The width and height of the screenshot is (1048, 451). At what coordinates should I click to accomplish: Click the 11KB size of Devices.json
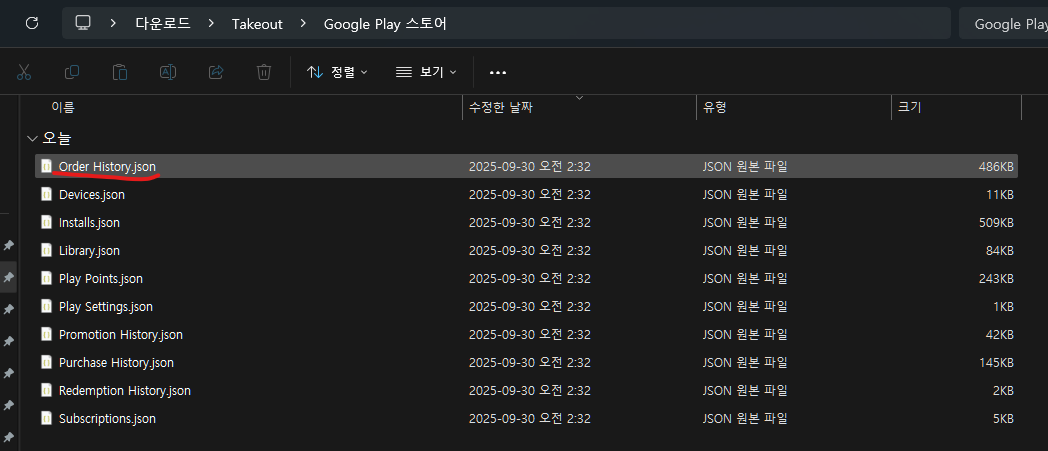click(x=1000, y=194)
